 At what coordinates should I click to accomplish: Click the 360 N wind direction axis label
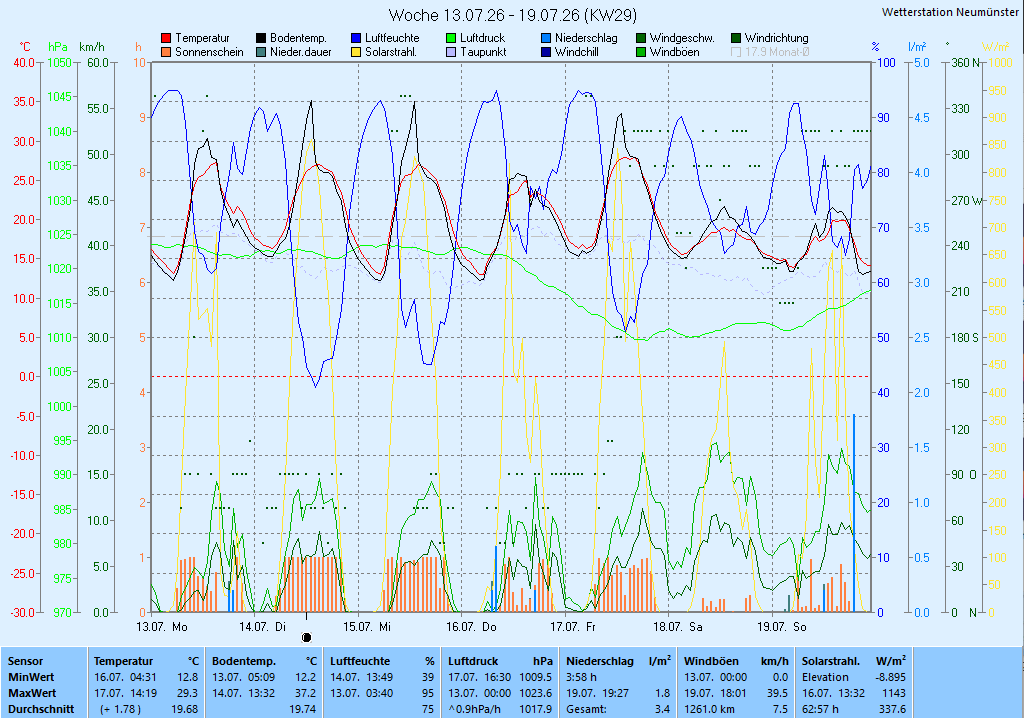click(967, 63)
